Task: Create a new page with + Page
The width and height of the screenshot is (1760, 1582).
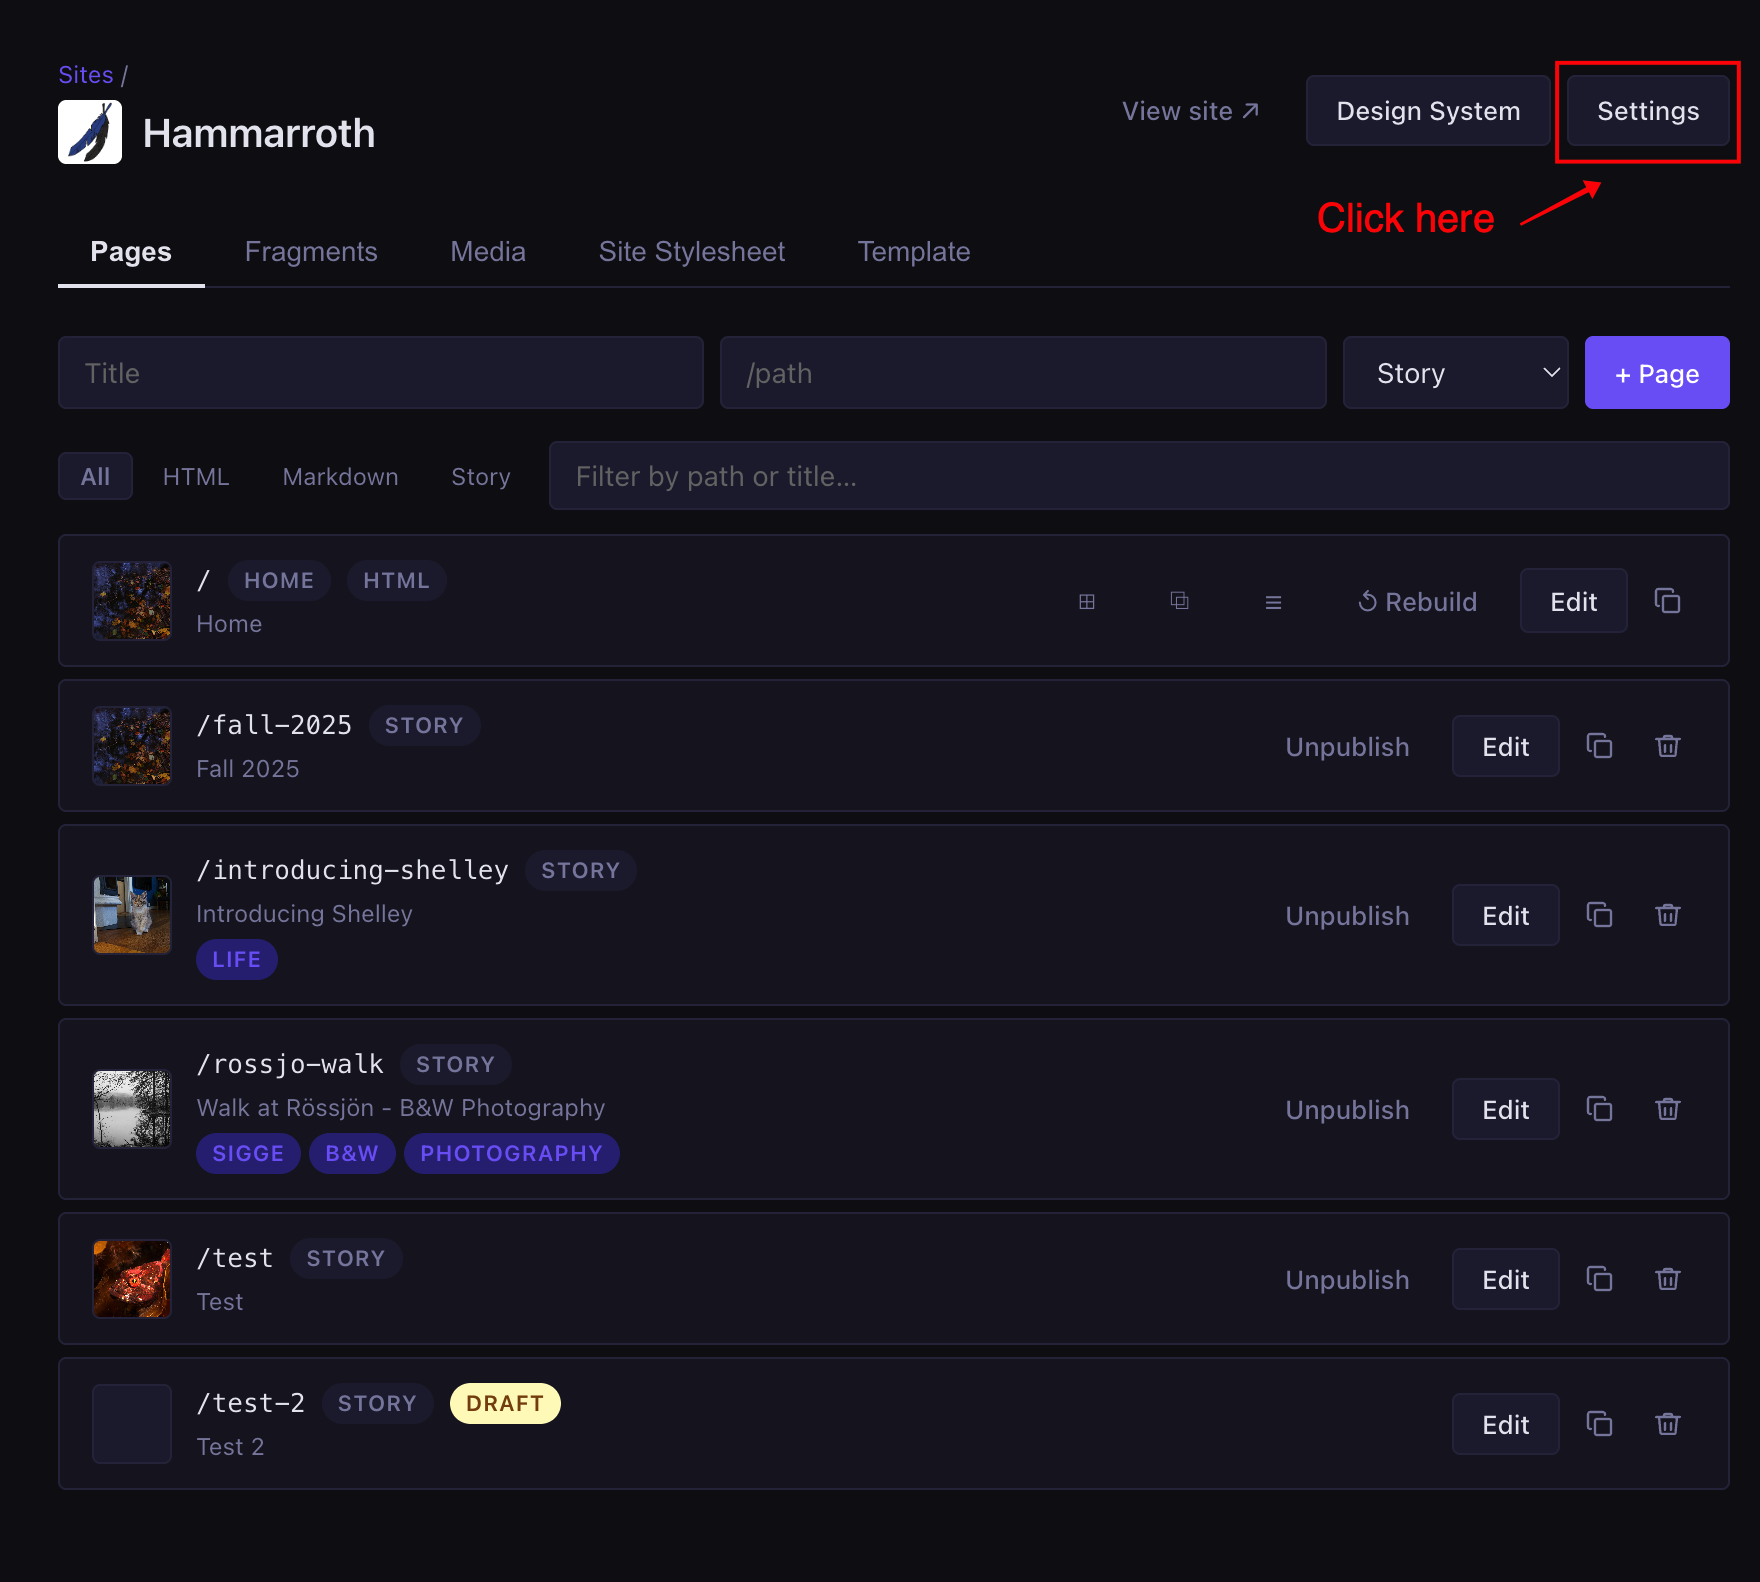Action: (1656, 372)
